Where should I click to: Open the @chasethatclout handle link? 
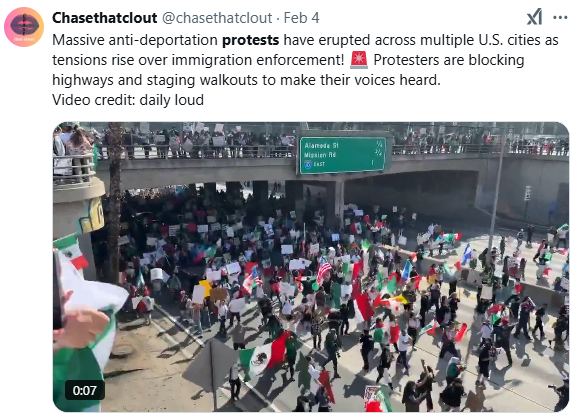[217, 18]
